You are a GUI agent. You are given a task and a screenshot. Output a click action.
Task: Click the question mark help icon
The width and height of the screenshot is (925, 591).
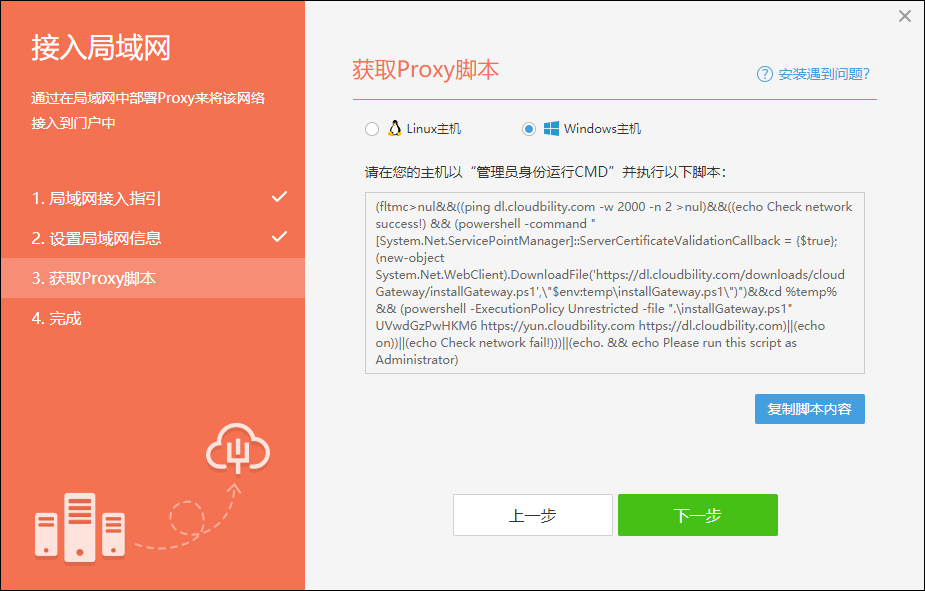765,74
